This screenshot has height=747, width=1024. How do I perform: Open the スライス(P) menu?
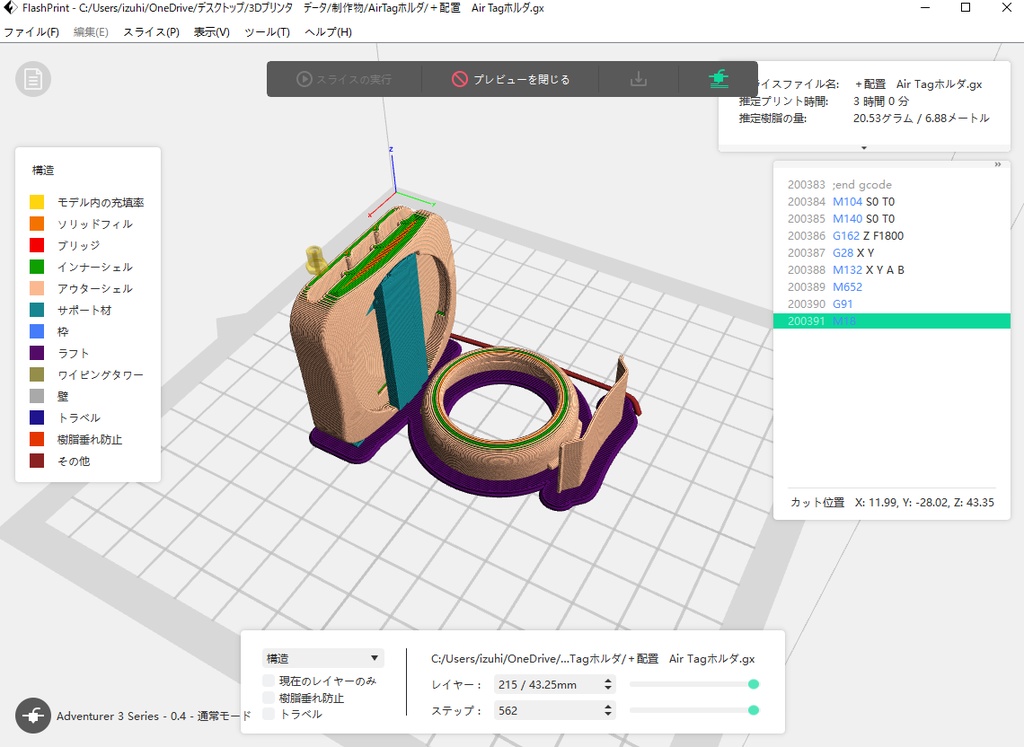coord(152,32)
